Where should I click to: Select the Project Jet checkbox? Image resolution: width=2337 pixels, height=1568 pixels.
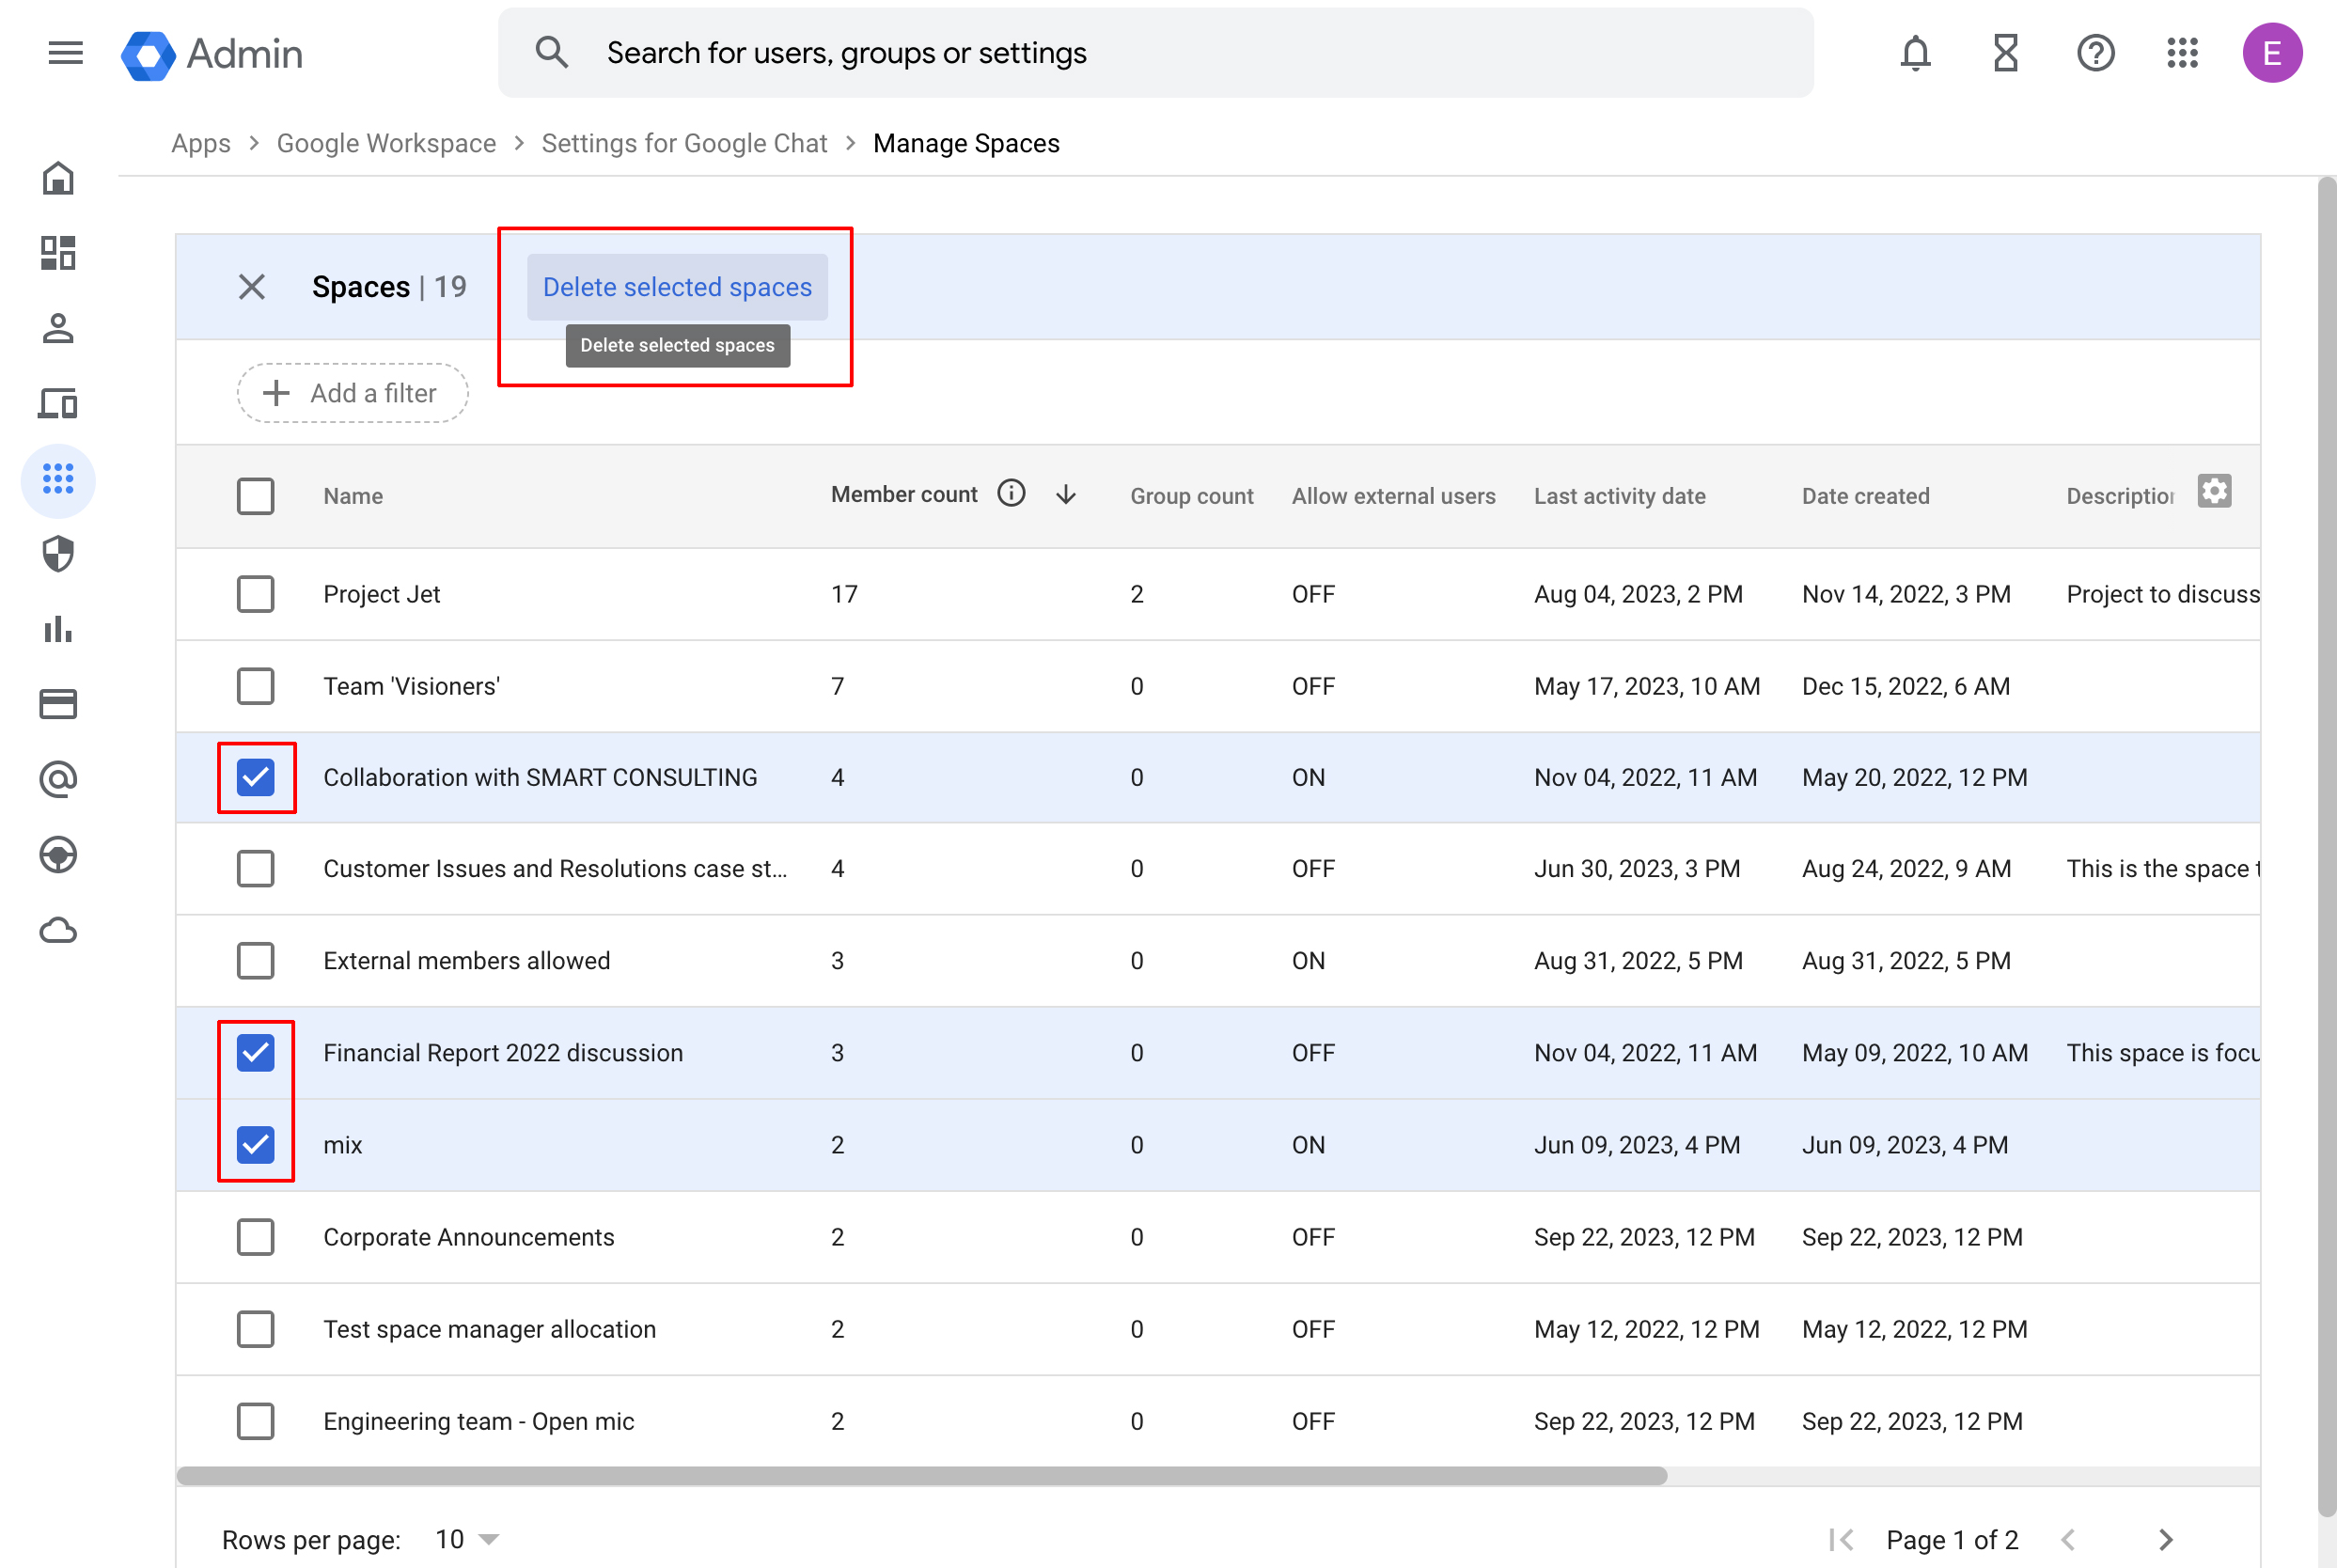click(x=255, y=594)
